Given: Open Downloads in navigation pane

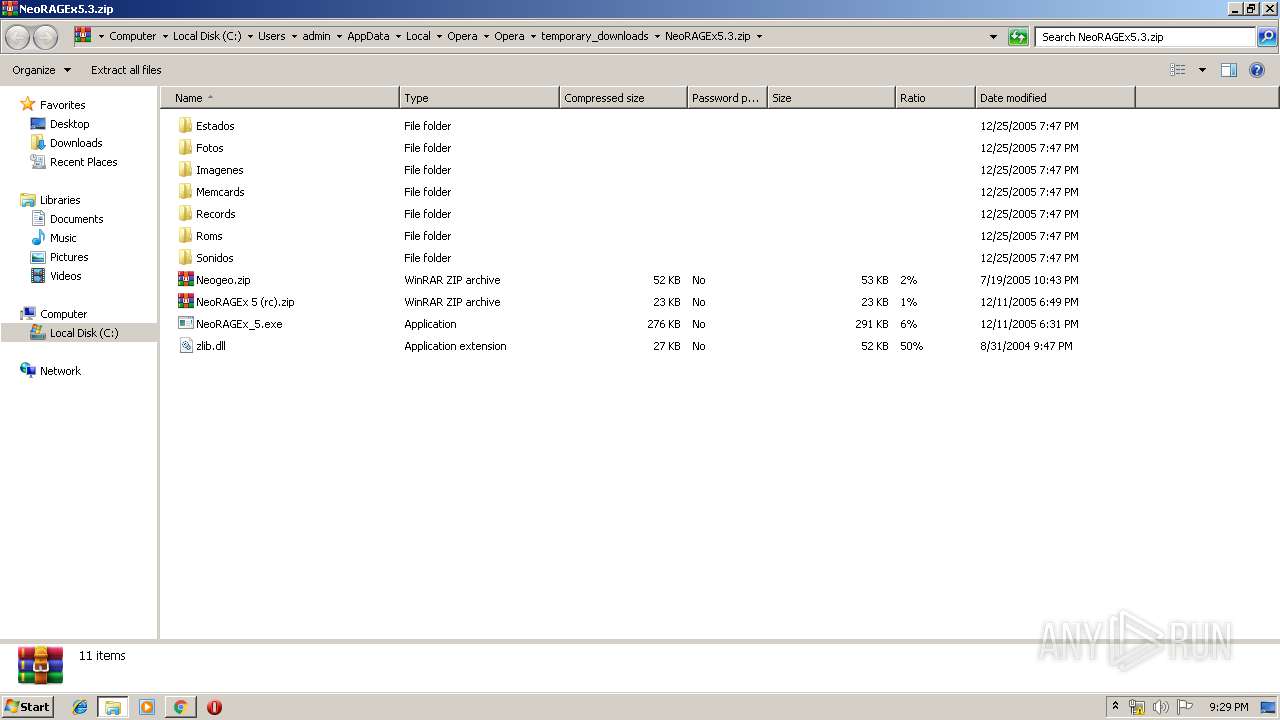Looking at the screenshot, I should pyautogui.click(x=76, y=143).
